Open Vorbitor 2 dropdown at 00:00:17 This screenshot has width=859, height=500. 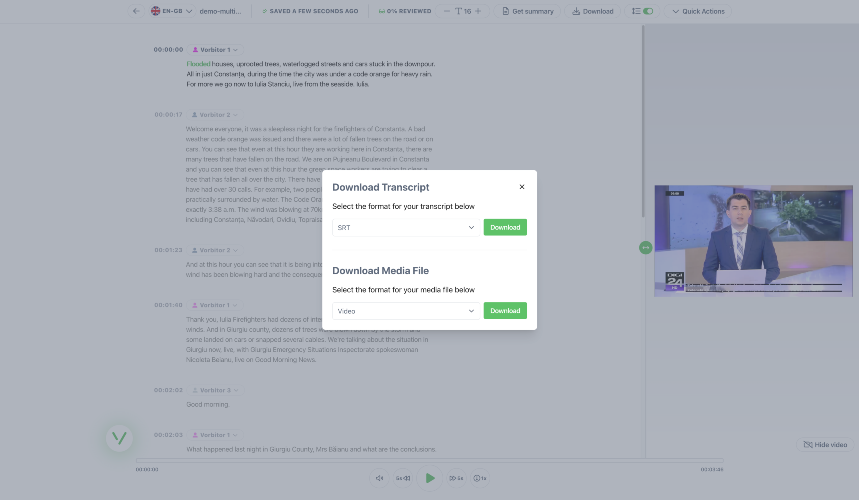[214, 115]
